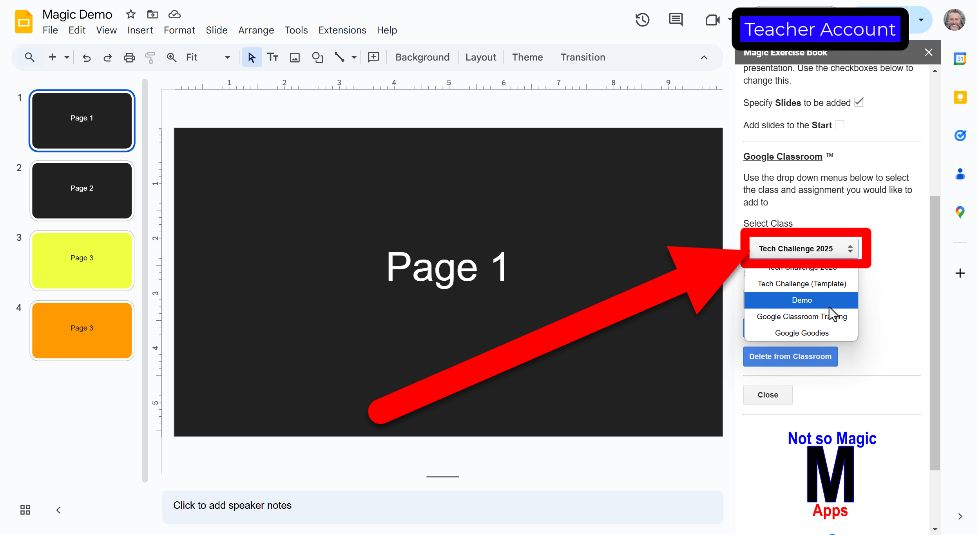Choose Demo from the class list
Image resolution: width=977 pixels, height=535 pixels.
click(801, 300)
